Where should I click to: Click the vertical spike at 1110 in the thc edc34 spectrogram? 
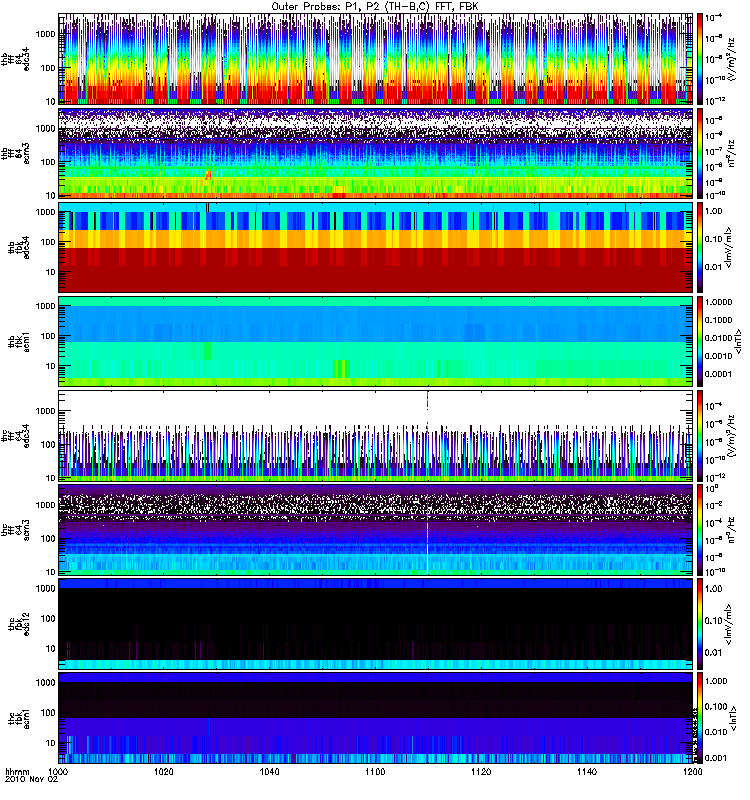[x=428, y=411]
